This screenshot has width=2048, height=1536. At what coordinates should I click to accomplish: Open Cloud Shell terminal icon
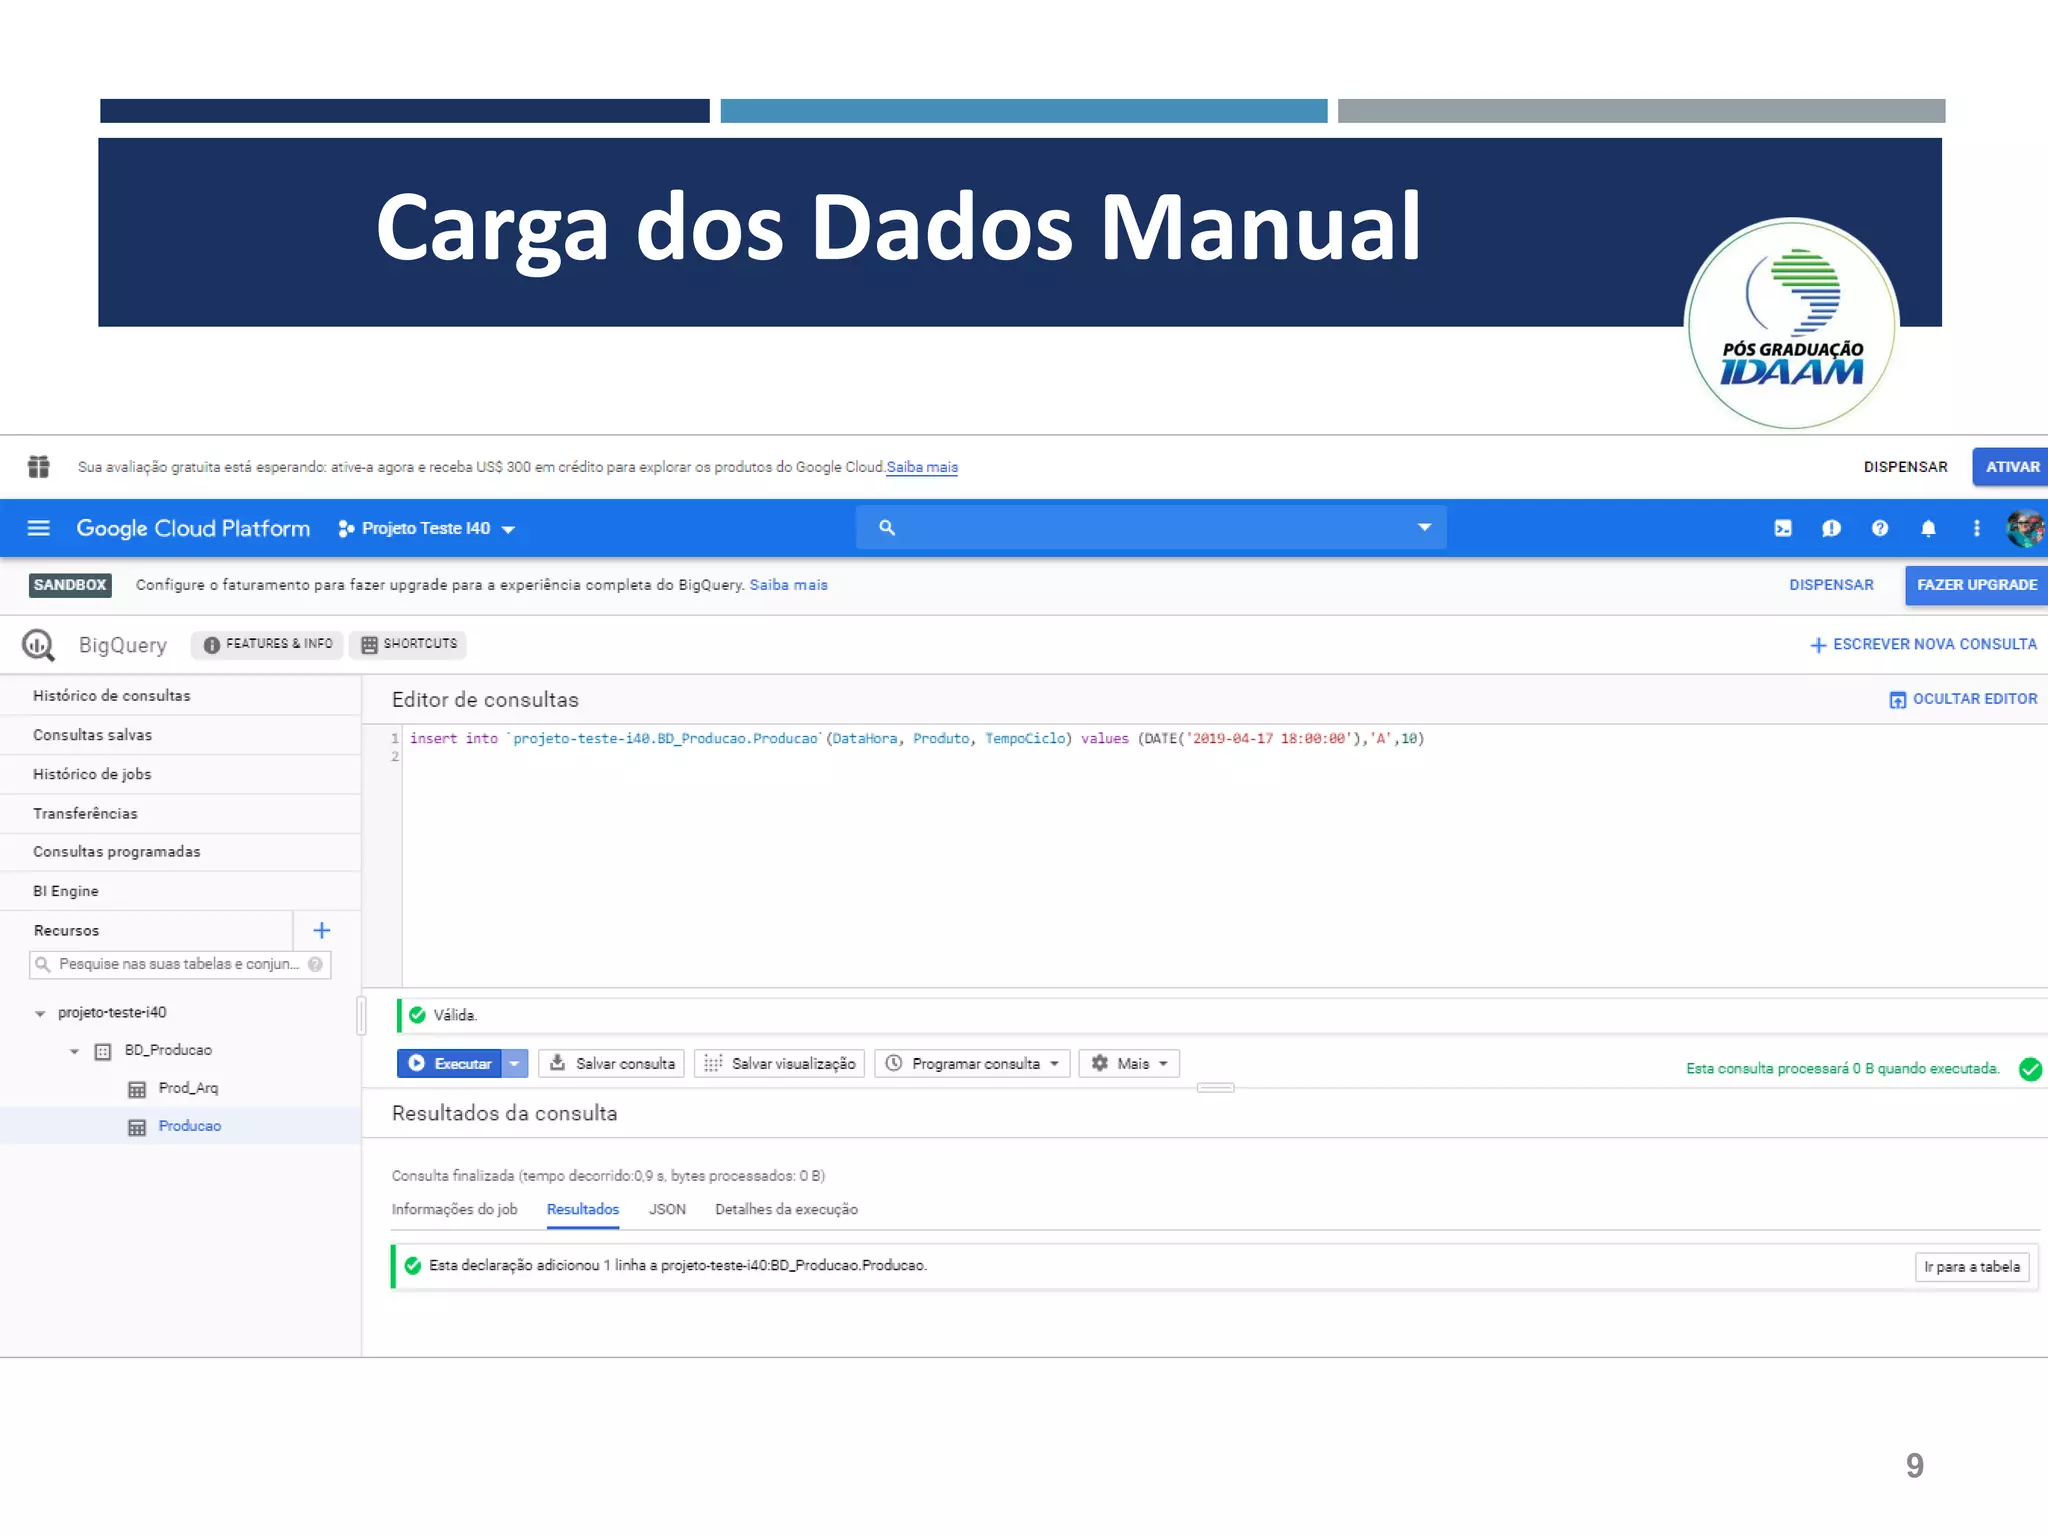point(1783,528)
